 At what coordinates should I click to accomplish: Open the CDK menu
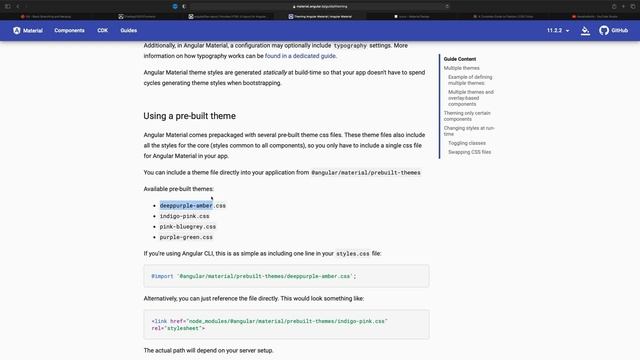102,30
